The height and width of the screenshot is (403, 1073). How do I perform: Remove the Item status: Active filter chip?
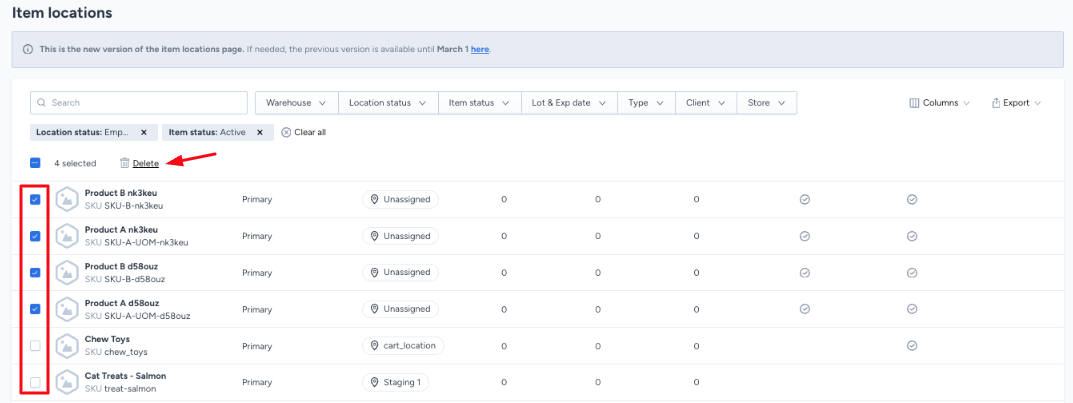(x=259, y=132)
